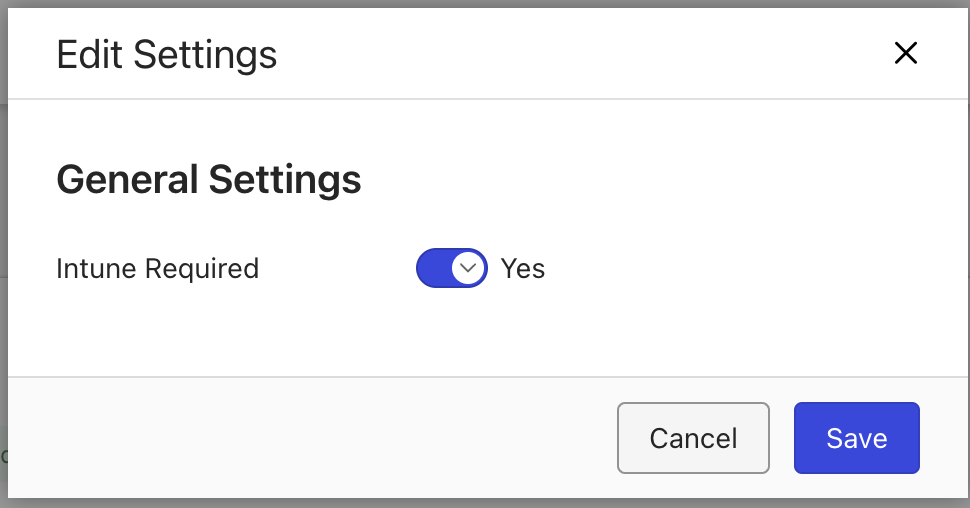The height and width of the screenshot is (508, 970).
Task: Click the Yes label beside the toggle
Action: coord(523,268)
